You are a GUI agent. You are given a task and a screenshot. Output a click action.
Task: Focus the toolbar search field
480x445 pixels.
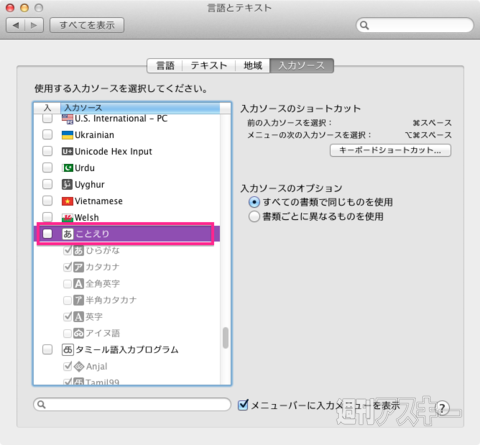pyautogui.click(x=415, y=25)
